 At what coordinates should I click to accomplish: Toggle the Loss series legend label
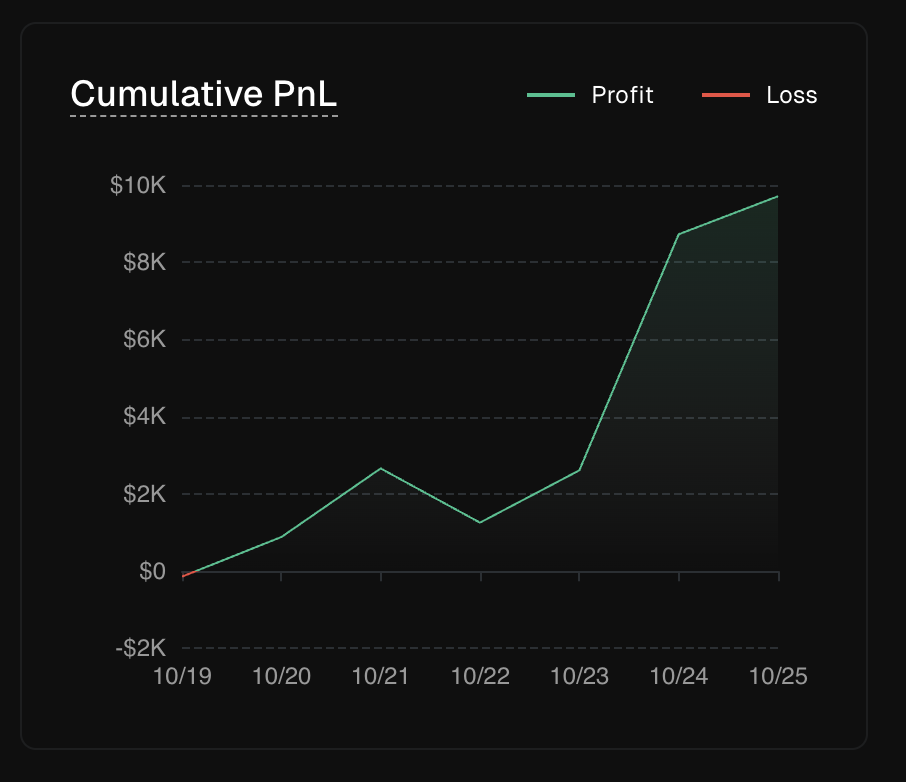[791, 95]
